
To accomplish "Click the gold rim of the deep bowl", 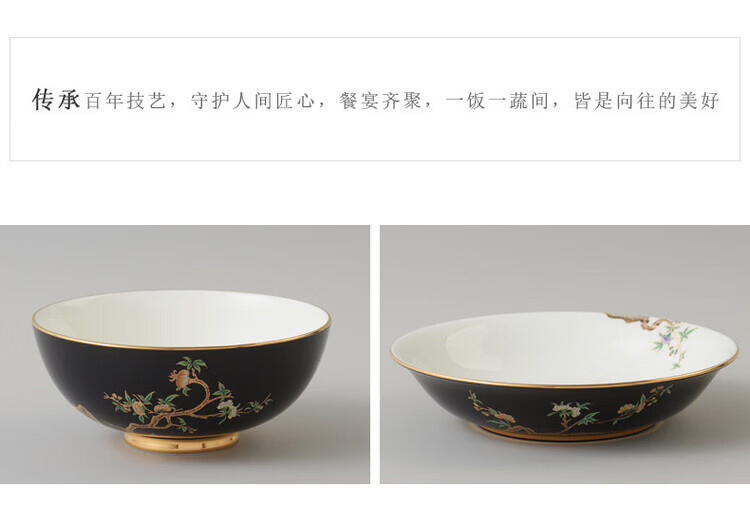I will 182,346.
